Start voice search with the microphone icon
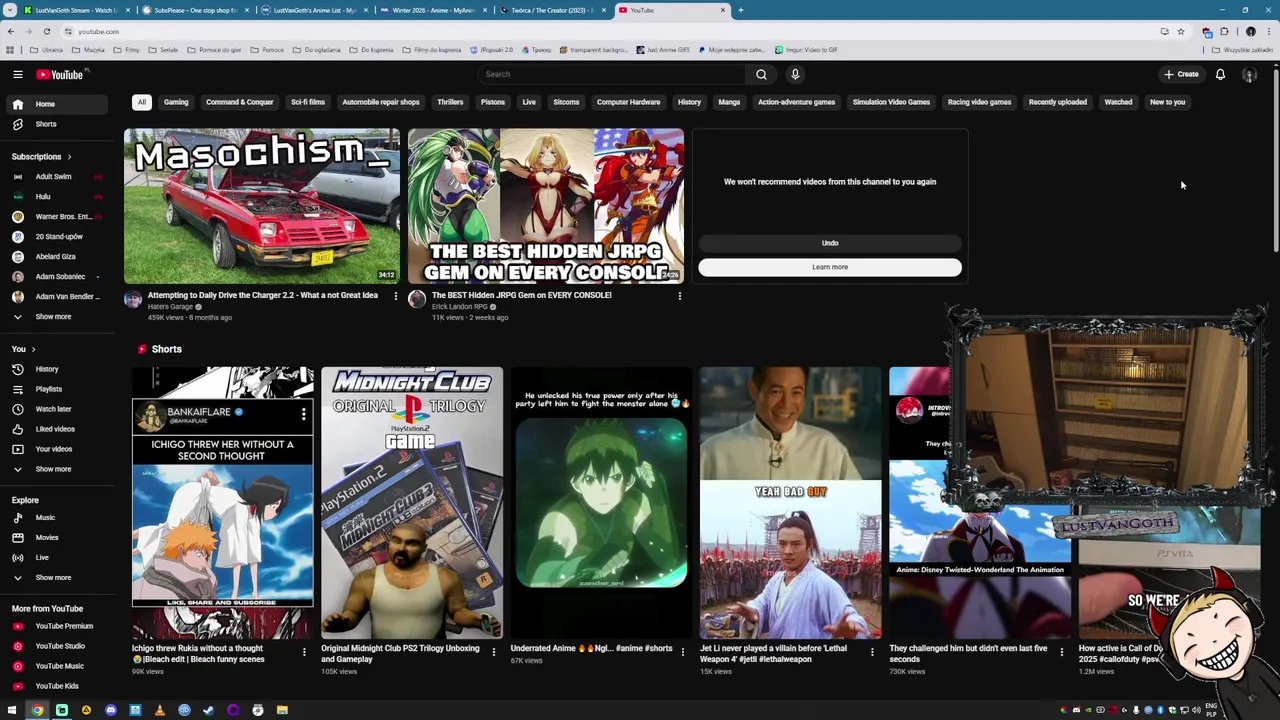Viewport: 1280px width, 720px height. [795, 74]
